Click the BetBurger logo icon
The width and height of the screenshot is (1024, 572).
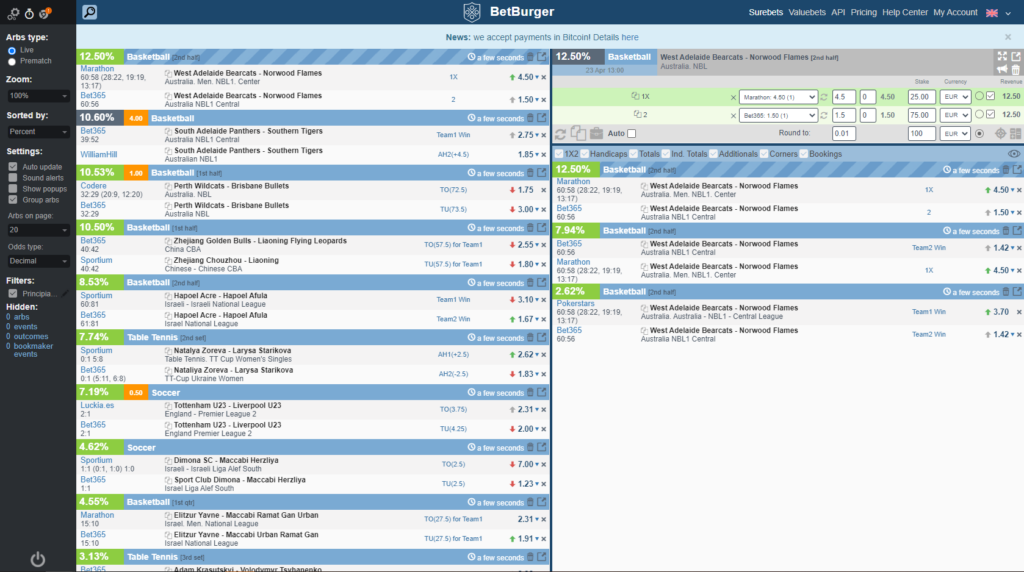[x=472, y=12]
